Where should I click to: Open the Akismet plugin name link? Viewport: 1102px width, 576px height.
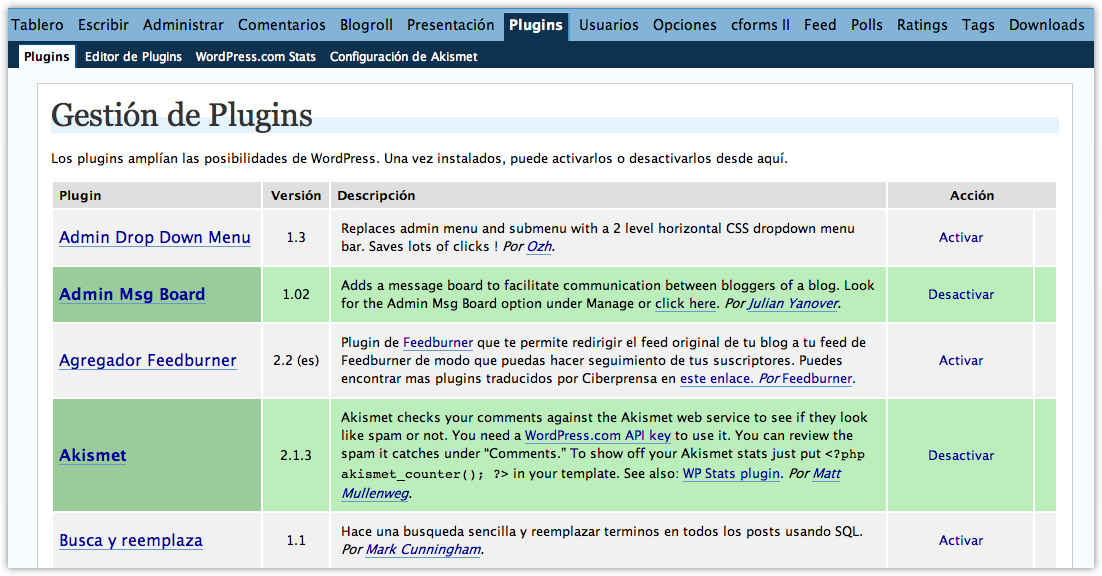click(93, 456)
